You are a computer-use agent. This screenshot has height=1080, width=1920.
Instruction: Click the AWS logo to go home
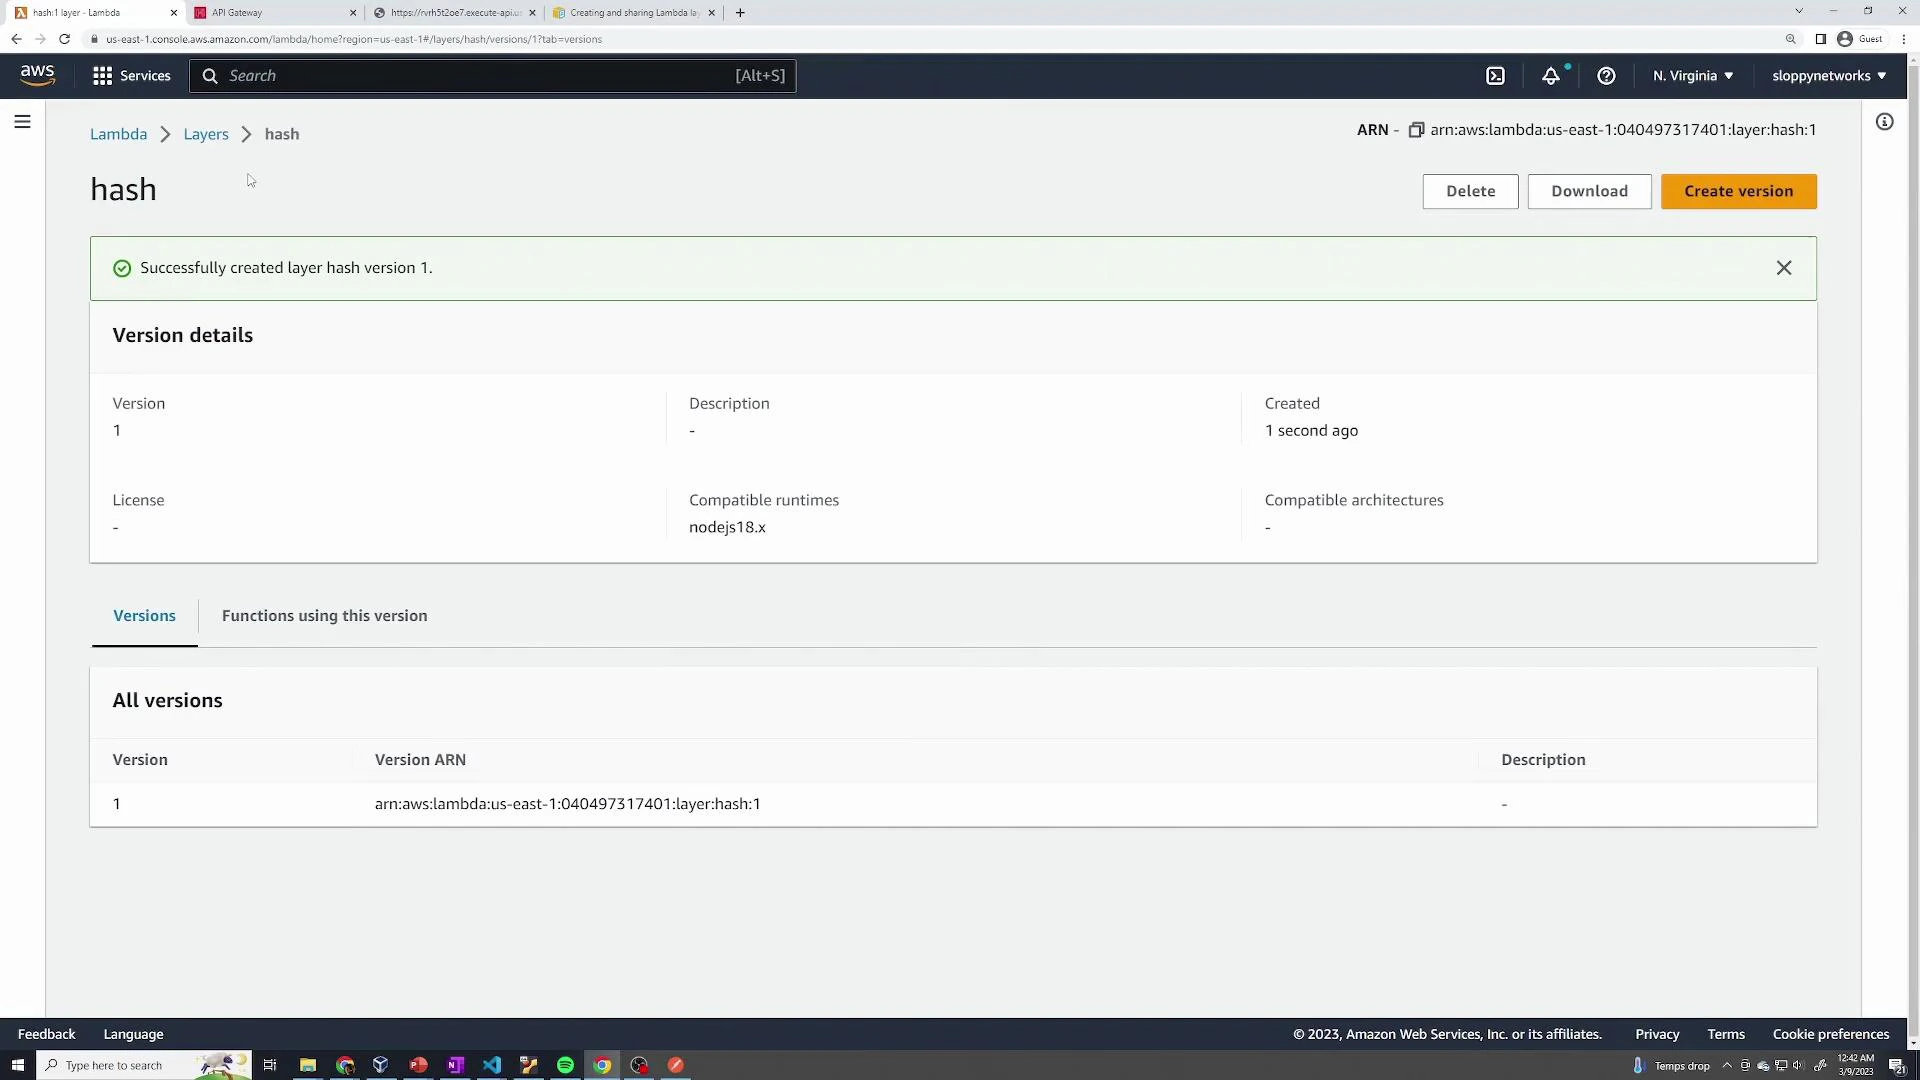point(37,75)
